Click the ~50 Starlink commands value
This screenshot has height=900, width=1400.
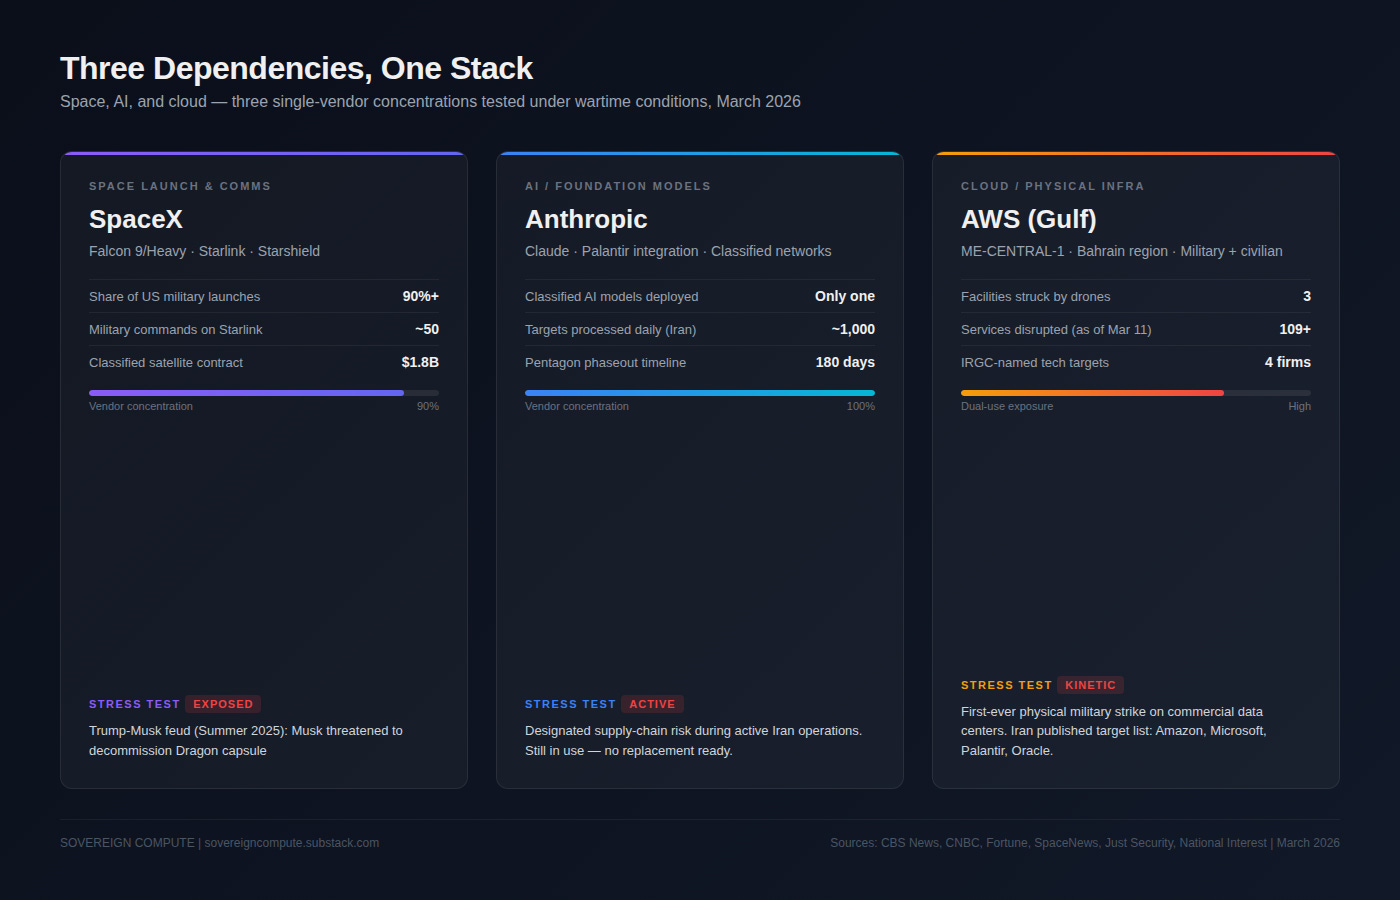tap(427, 329)
